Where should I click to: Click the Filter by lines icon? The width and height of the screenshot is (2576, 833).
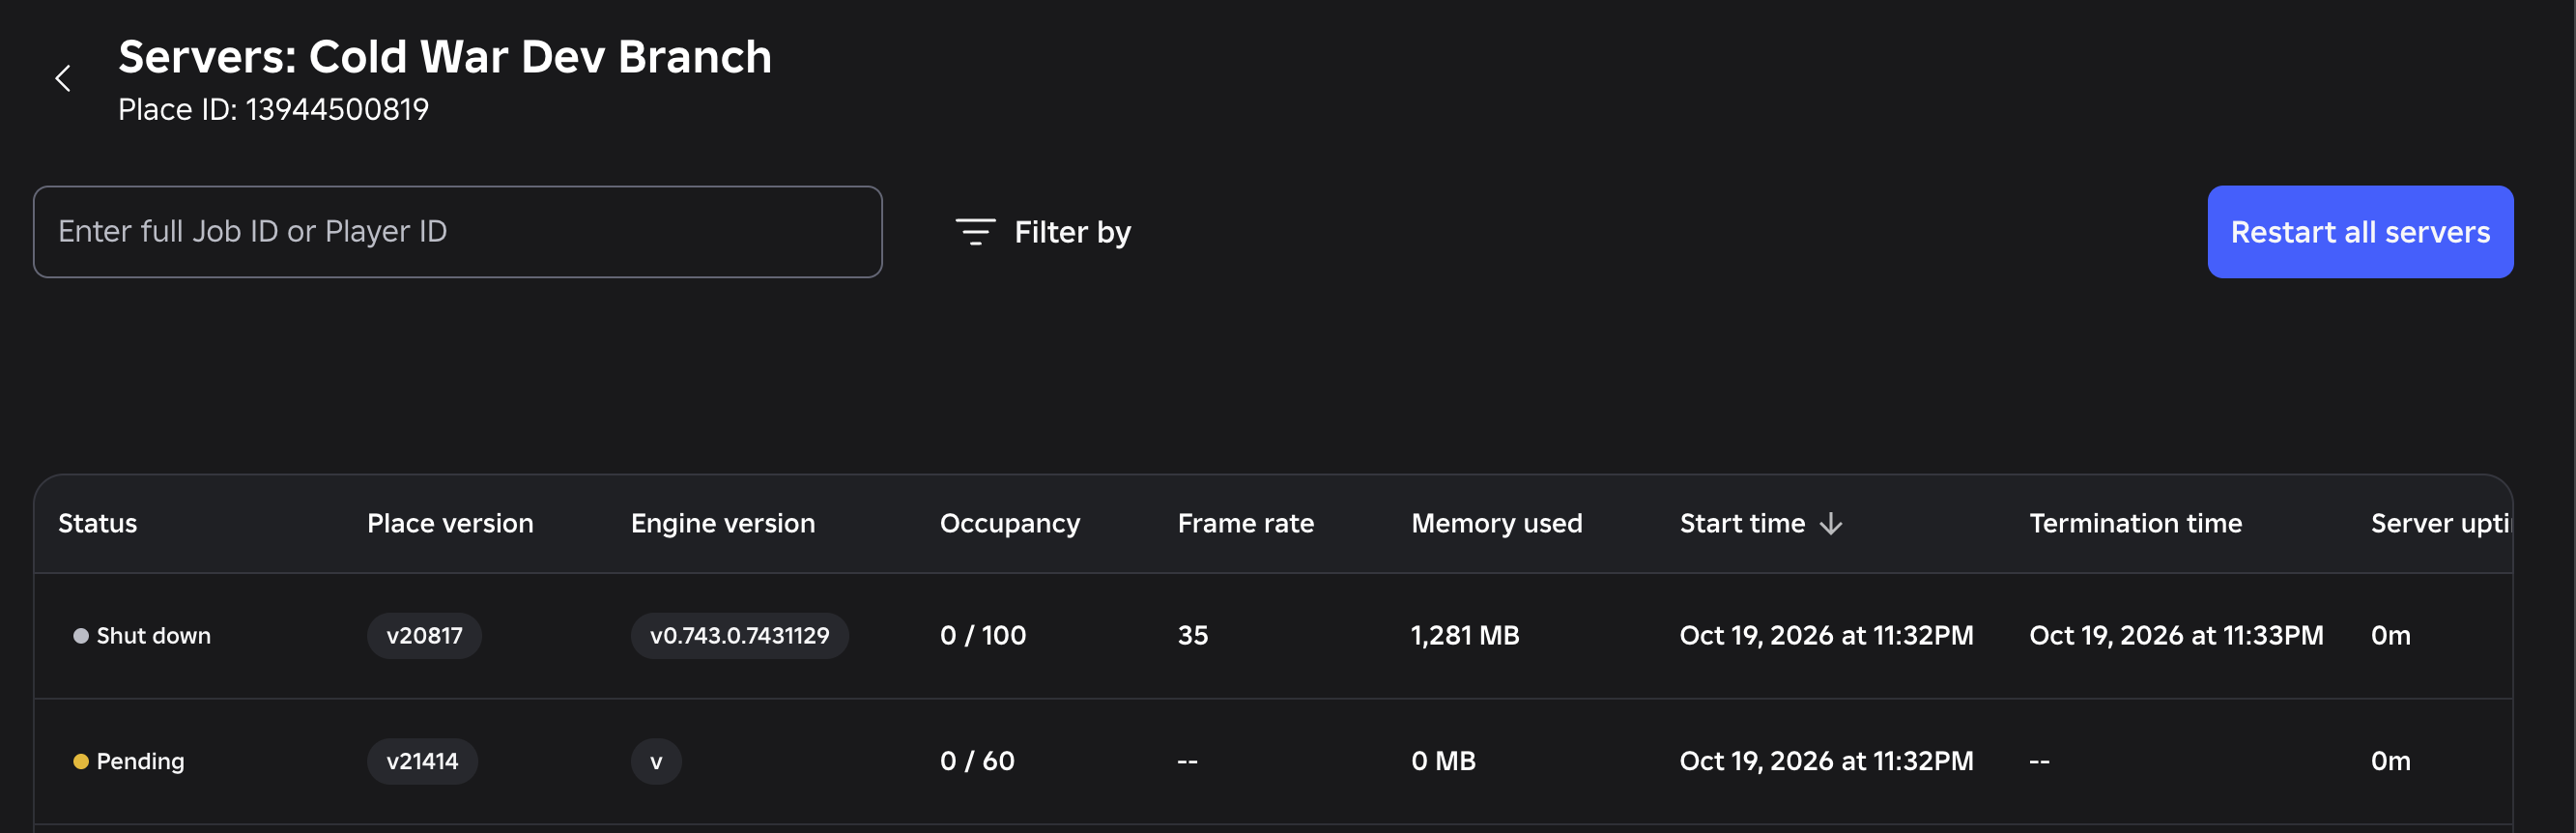coord(975,232)
